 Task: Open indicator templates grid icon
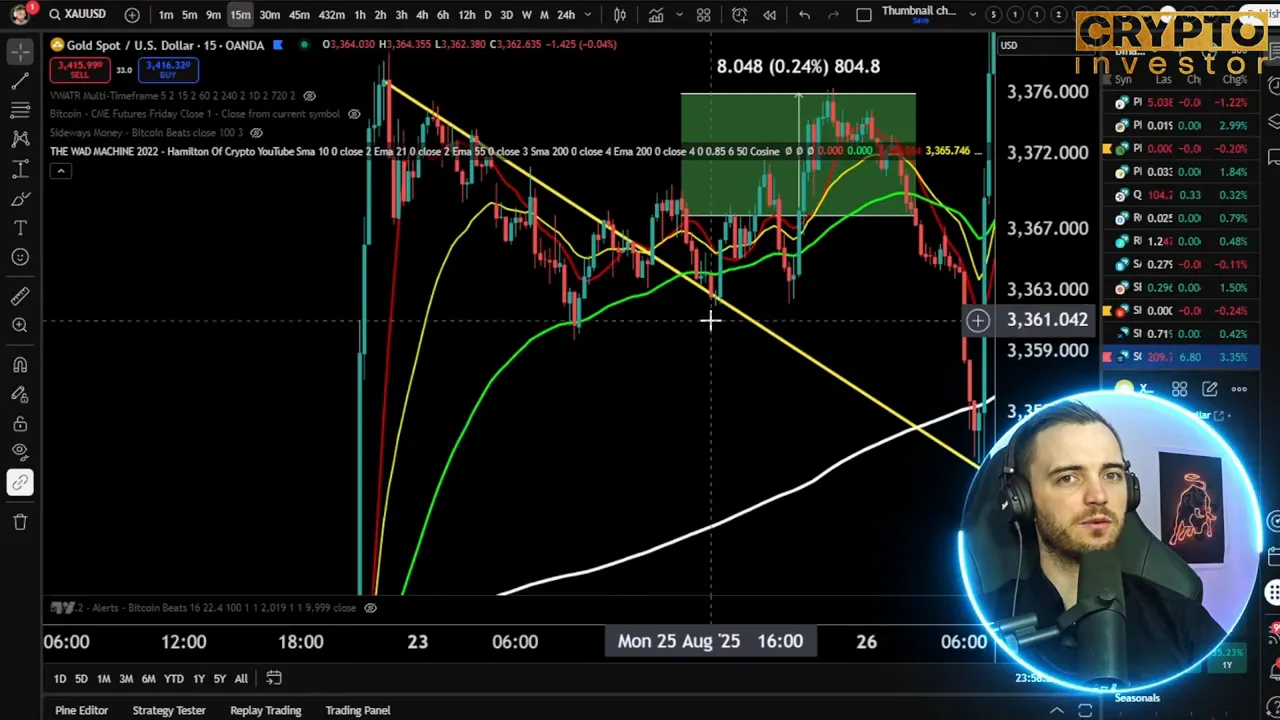click(704, 14)
